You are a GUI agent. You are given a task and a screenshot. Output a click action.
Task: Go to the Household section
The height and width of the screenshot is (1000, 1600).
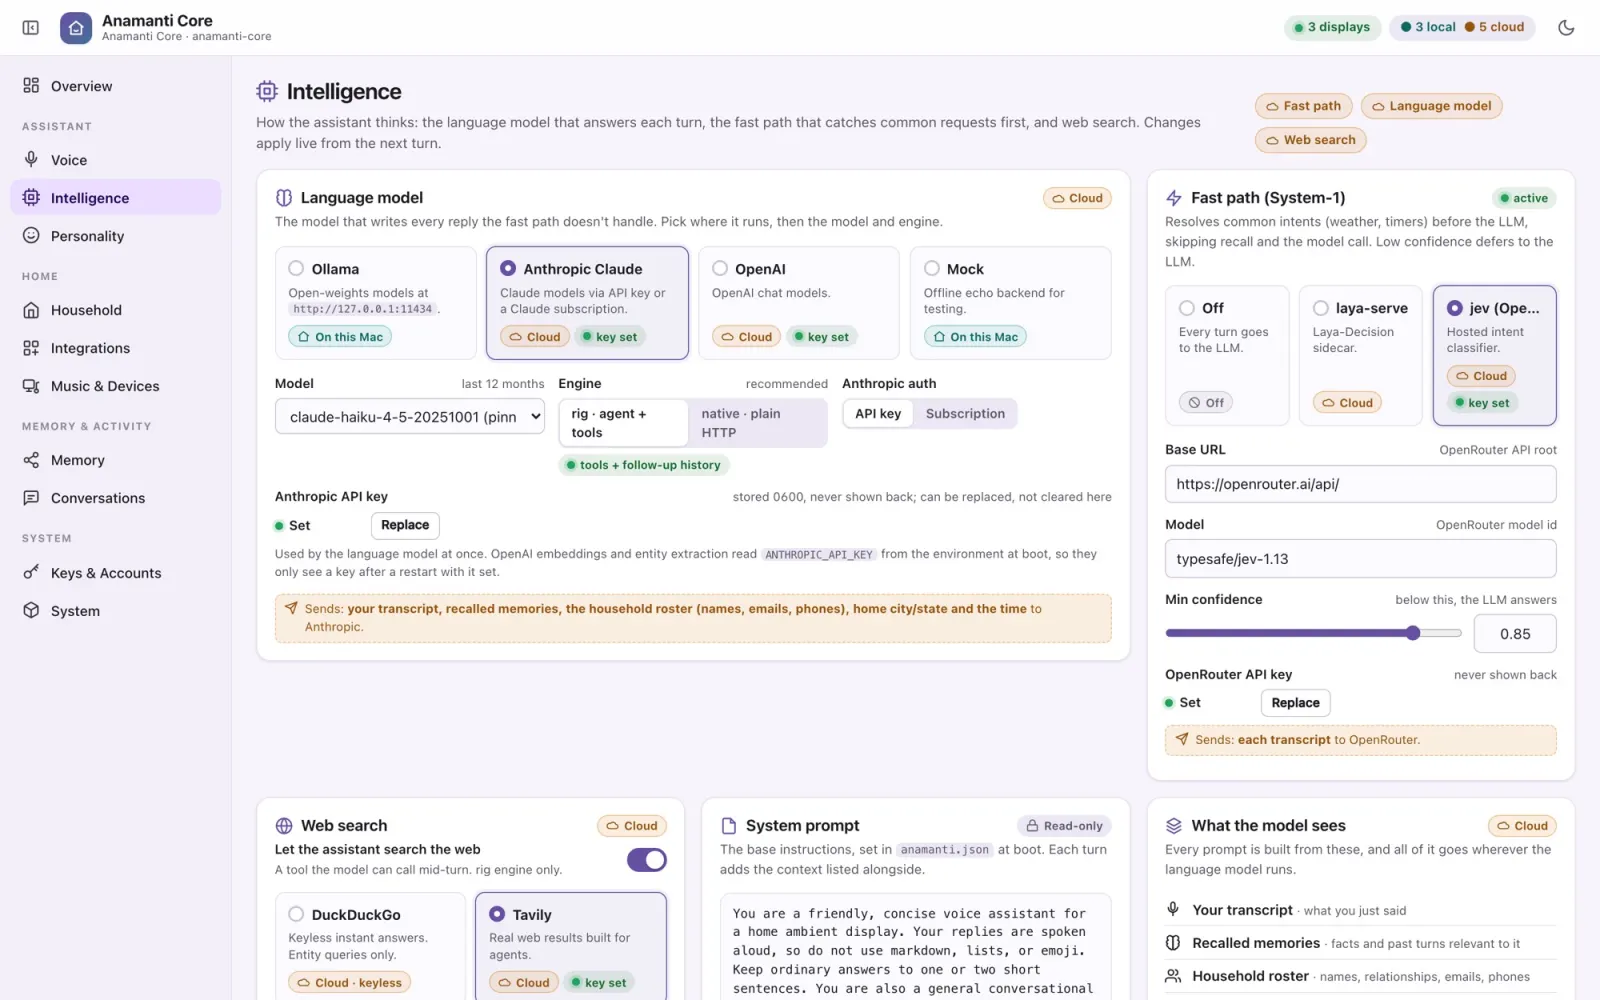[116, 310]
